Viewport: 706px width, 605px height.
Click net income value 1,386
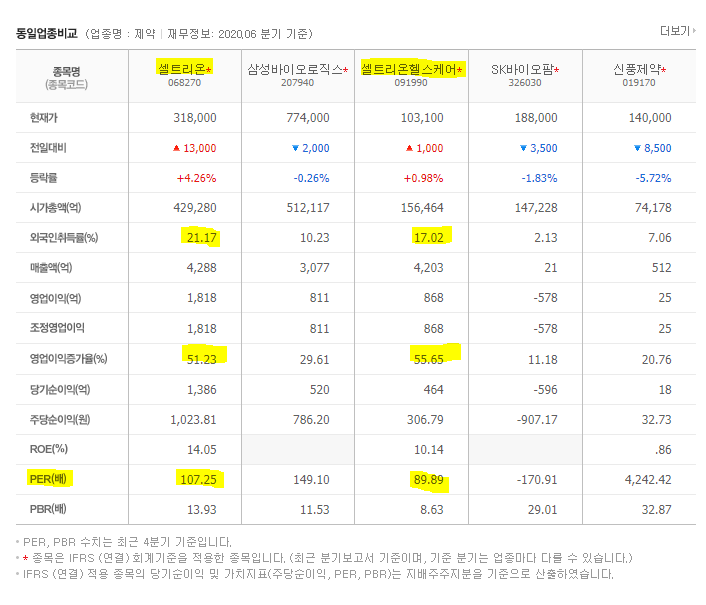[x=202, y=390]
